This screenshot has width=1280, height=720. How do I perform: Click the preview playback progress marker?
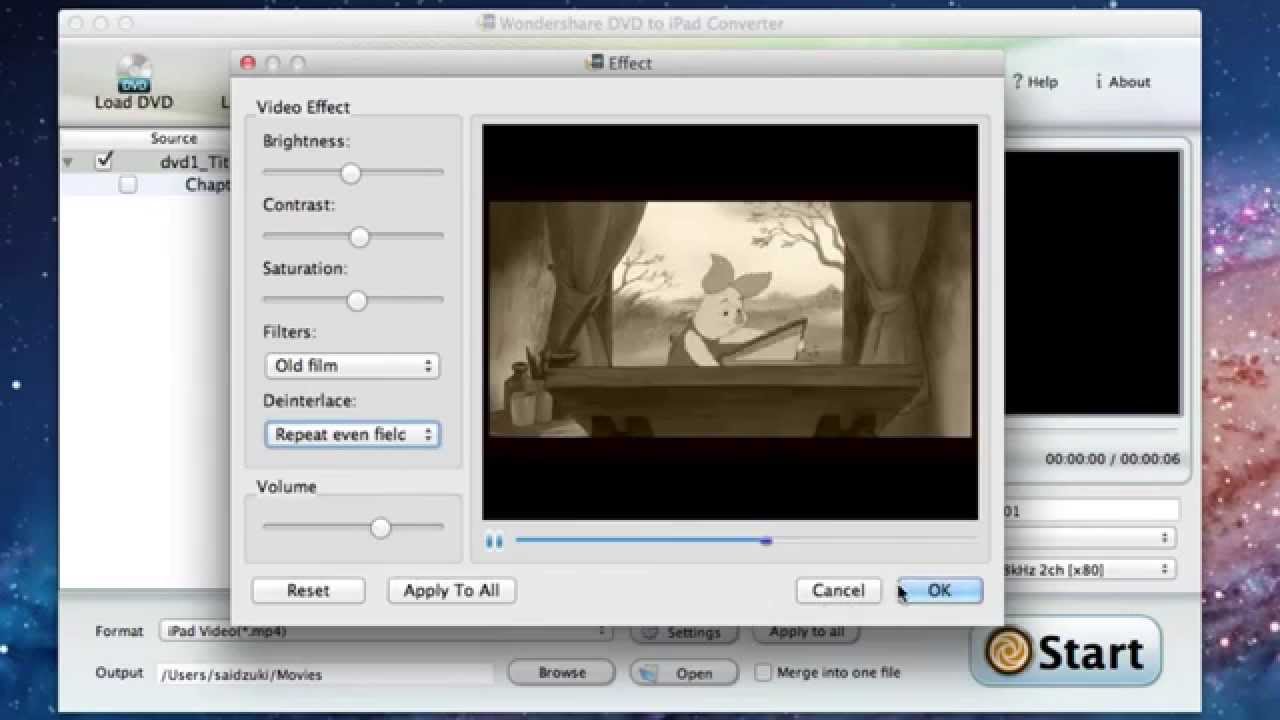[766, 541]
